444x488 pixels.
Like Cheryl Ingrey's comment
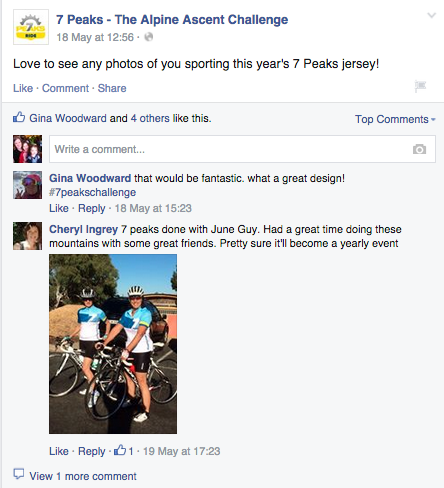pyautogui.click(x=59, y=451)
